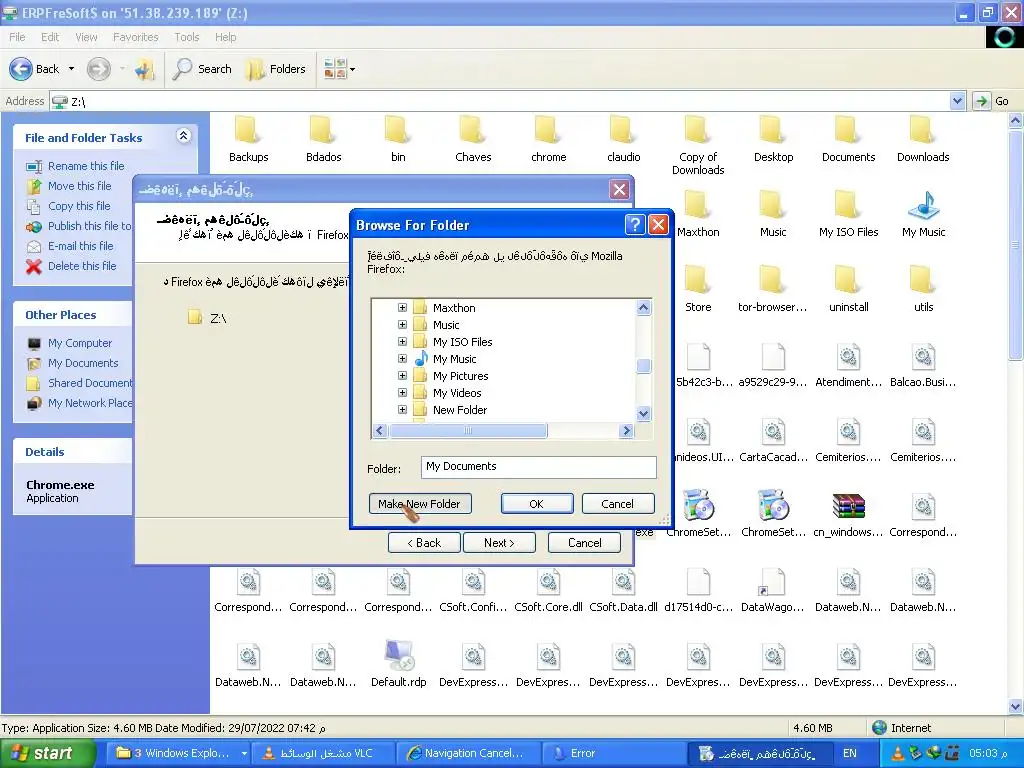Click the Up folder toolbar icon
Image resolution: width=1024 pixels, height=768 pixels.
[145, 69]
